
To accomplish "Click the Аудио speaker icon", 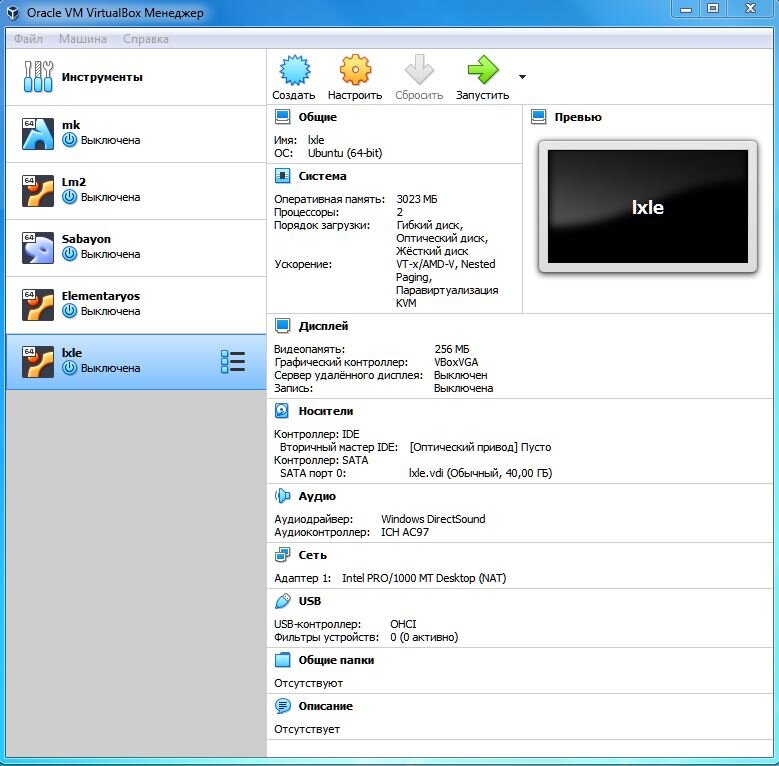I will (x=283, y=496).
